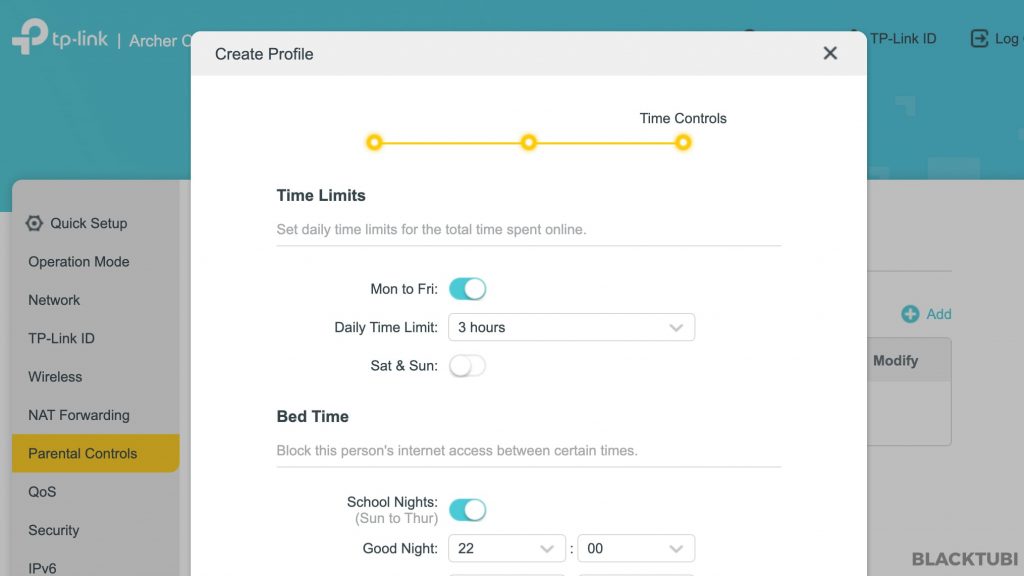
Task: Enable the Sat & Sun toggle
Action: coord(468,366)
